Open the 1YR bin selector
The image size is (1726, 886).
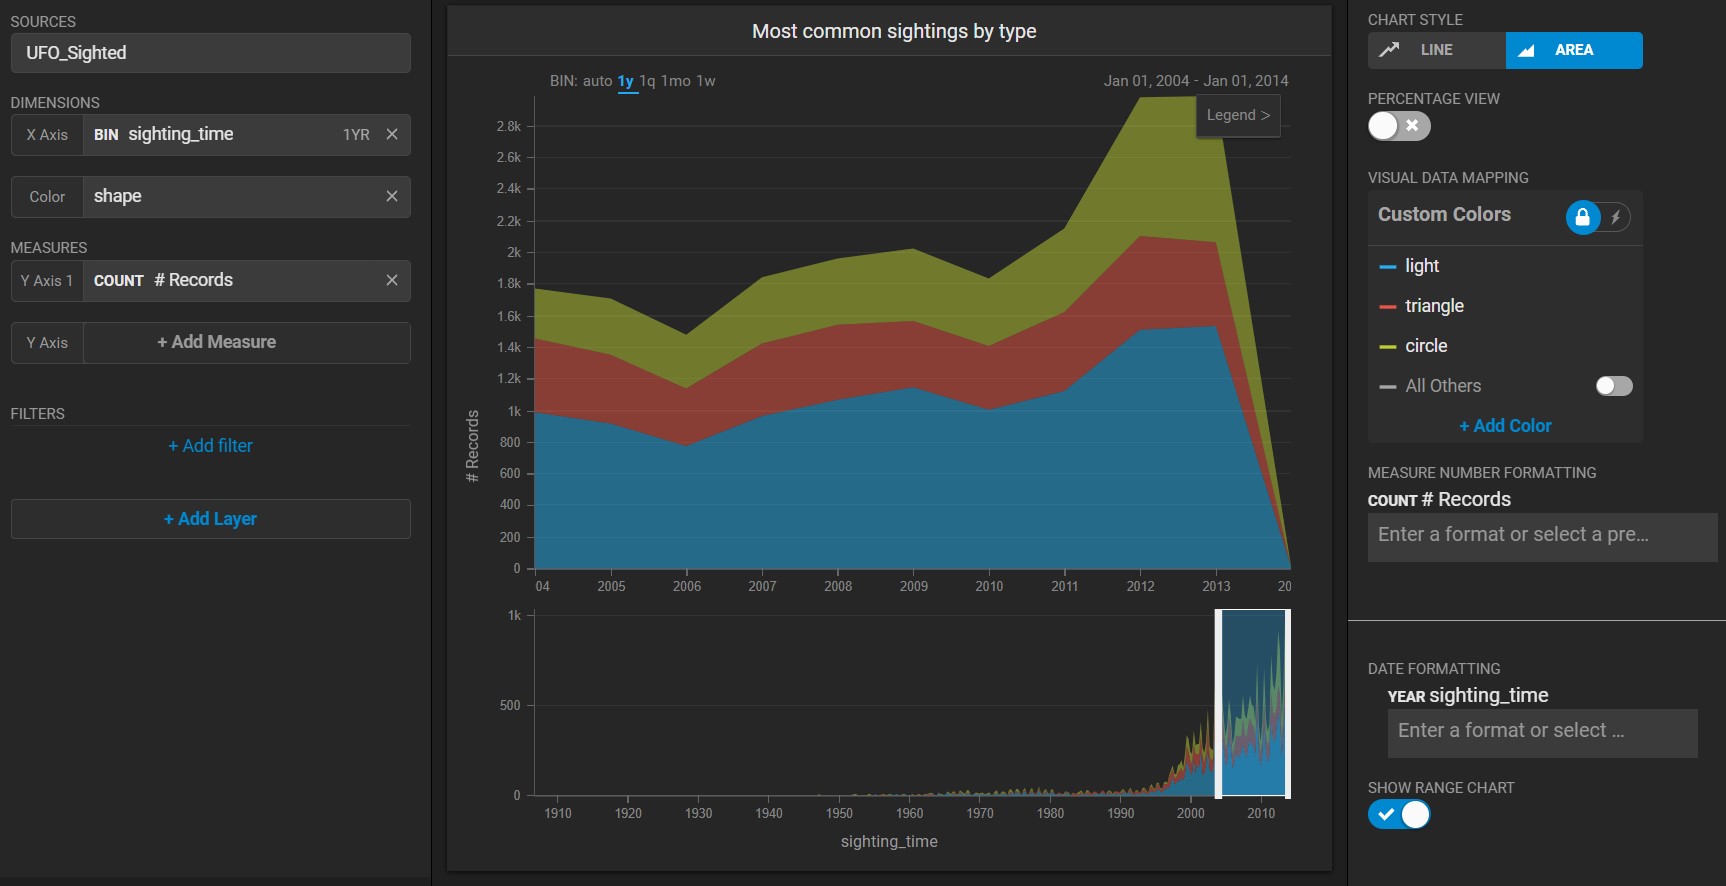tap(356, 135)
